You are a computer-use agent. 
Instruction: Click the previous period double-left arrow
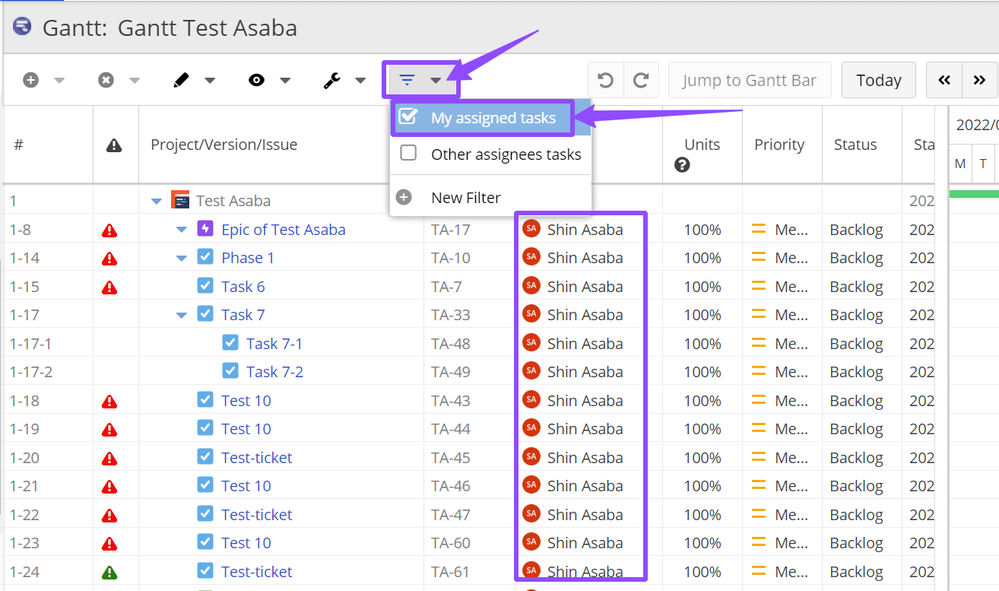click(x=944, y=80)
